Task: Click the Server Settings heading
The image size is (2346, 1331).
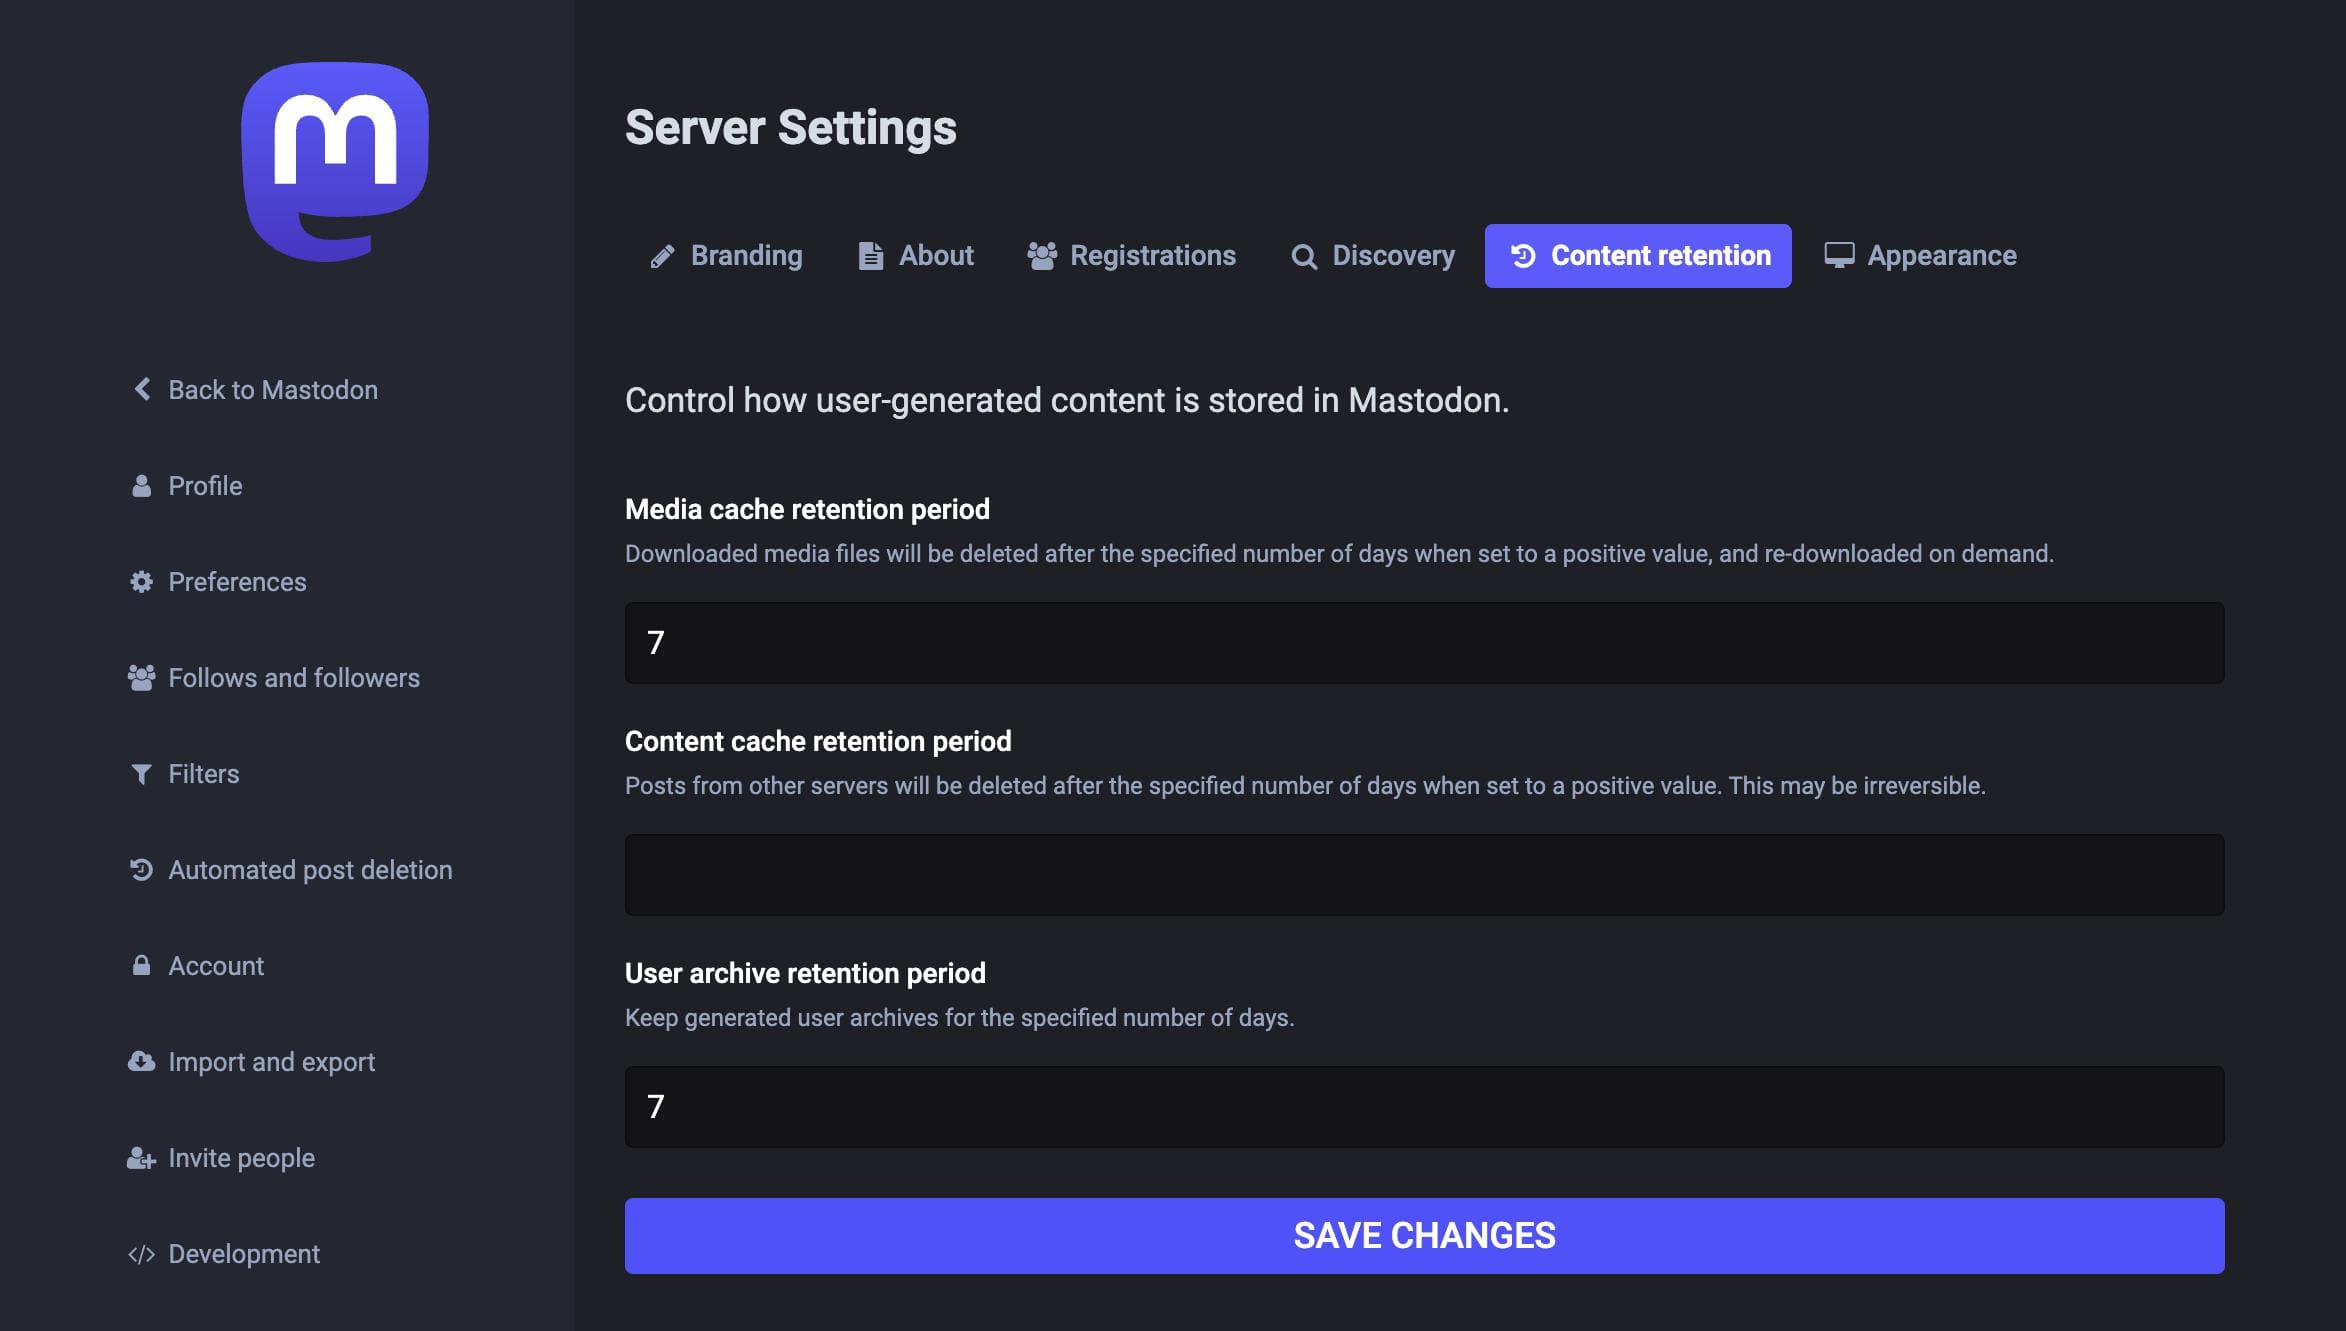Action: tap(790, 128)
